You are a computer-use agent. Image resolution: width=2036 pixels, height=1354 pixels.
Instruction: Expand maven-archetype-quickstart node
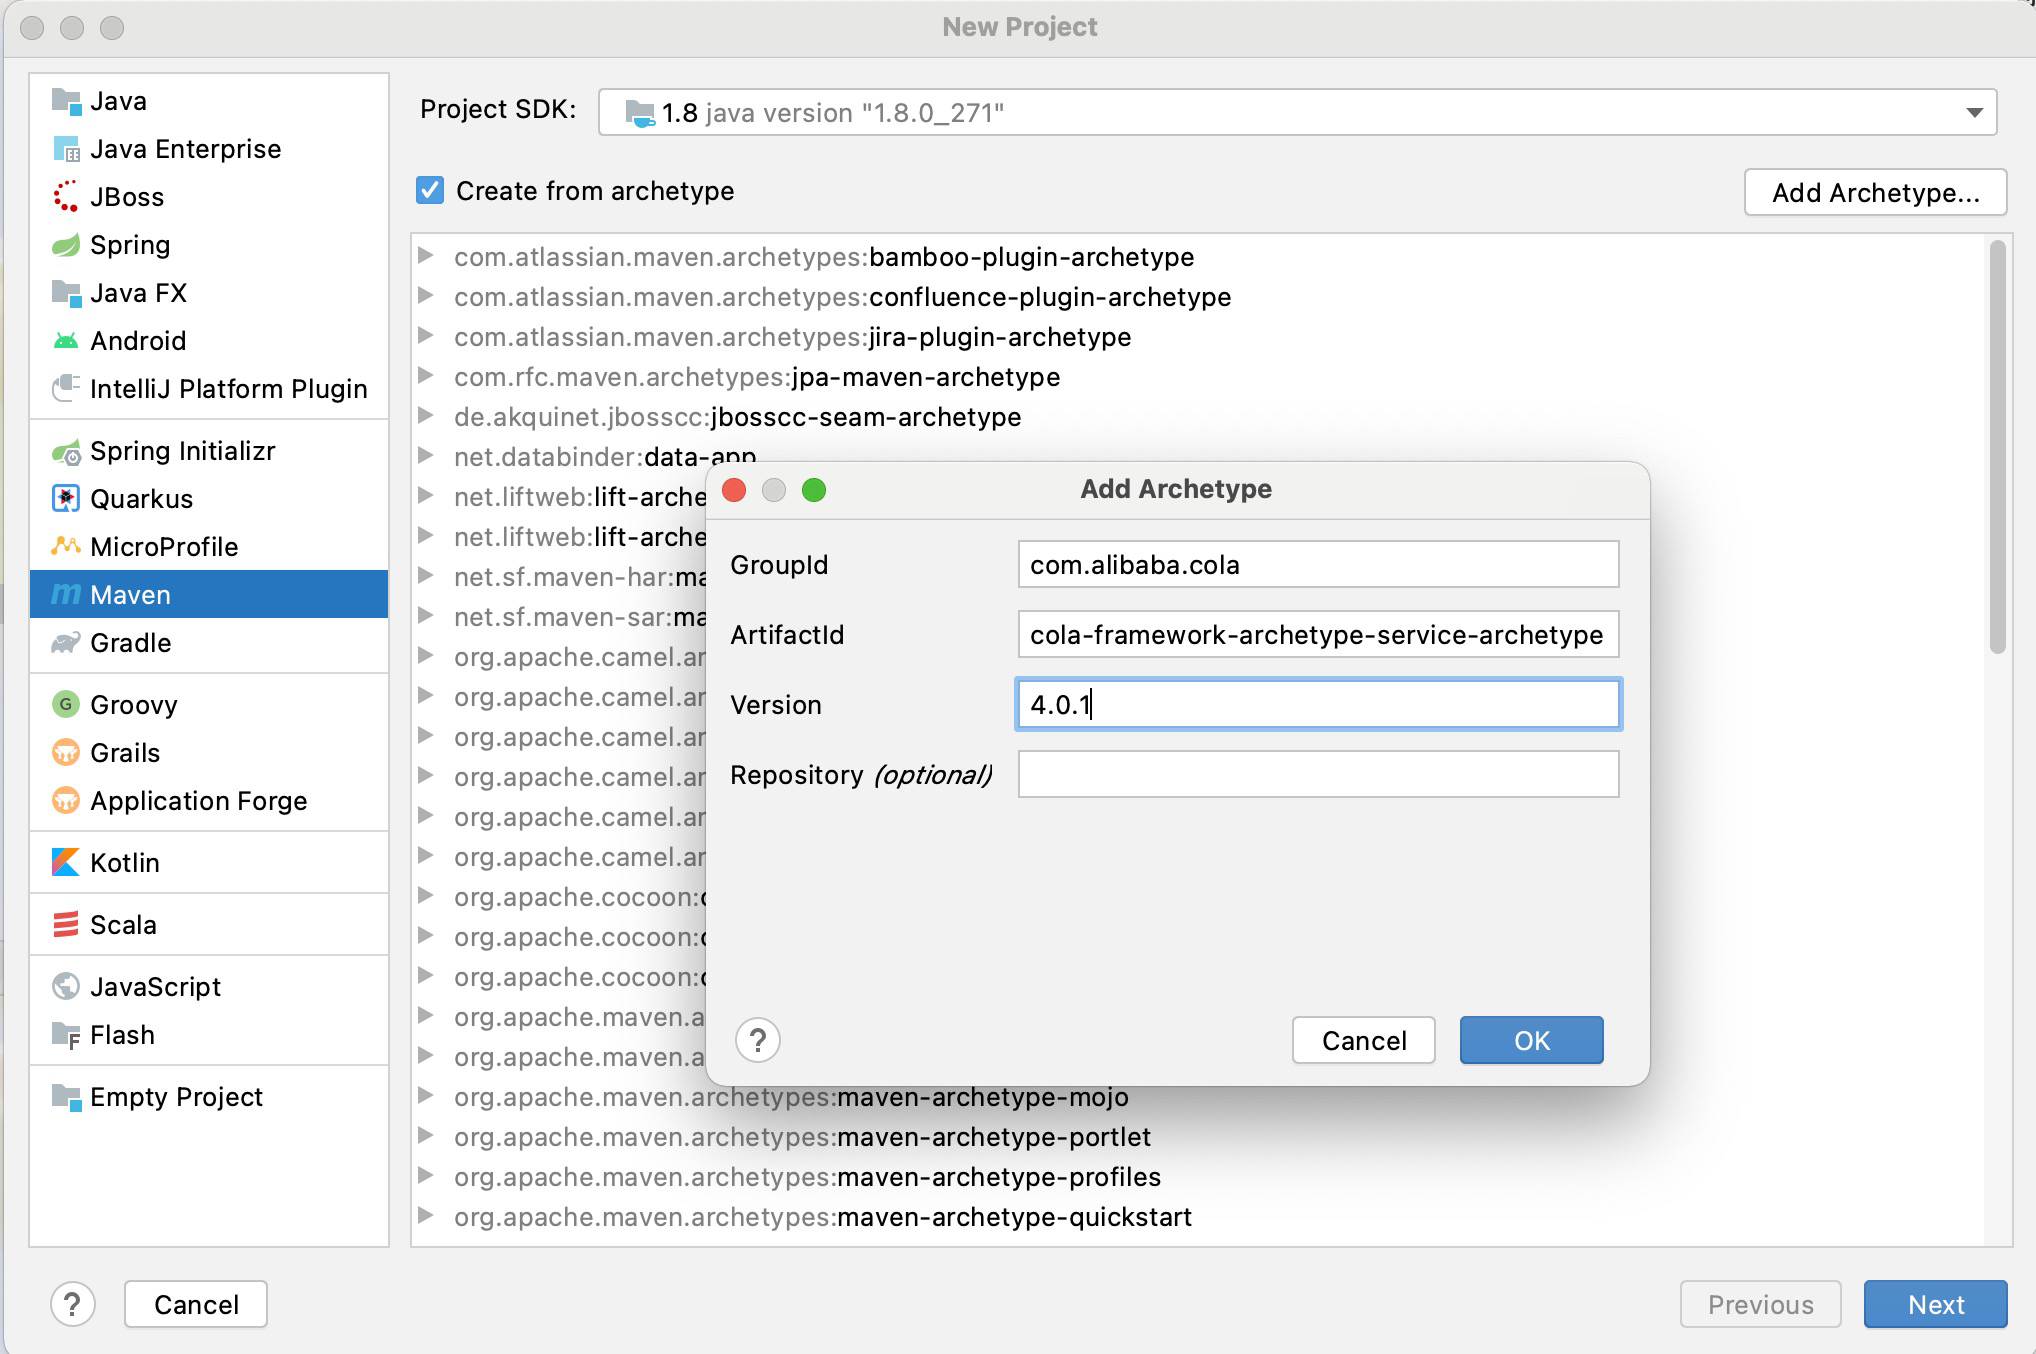coord(426,1216)
